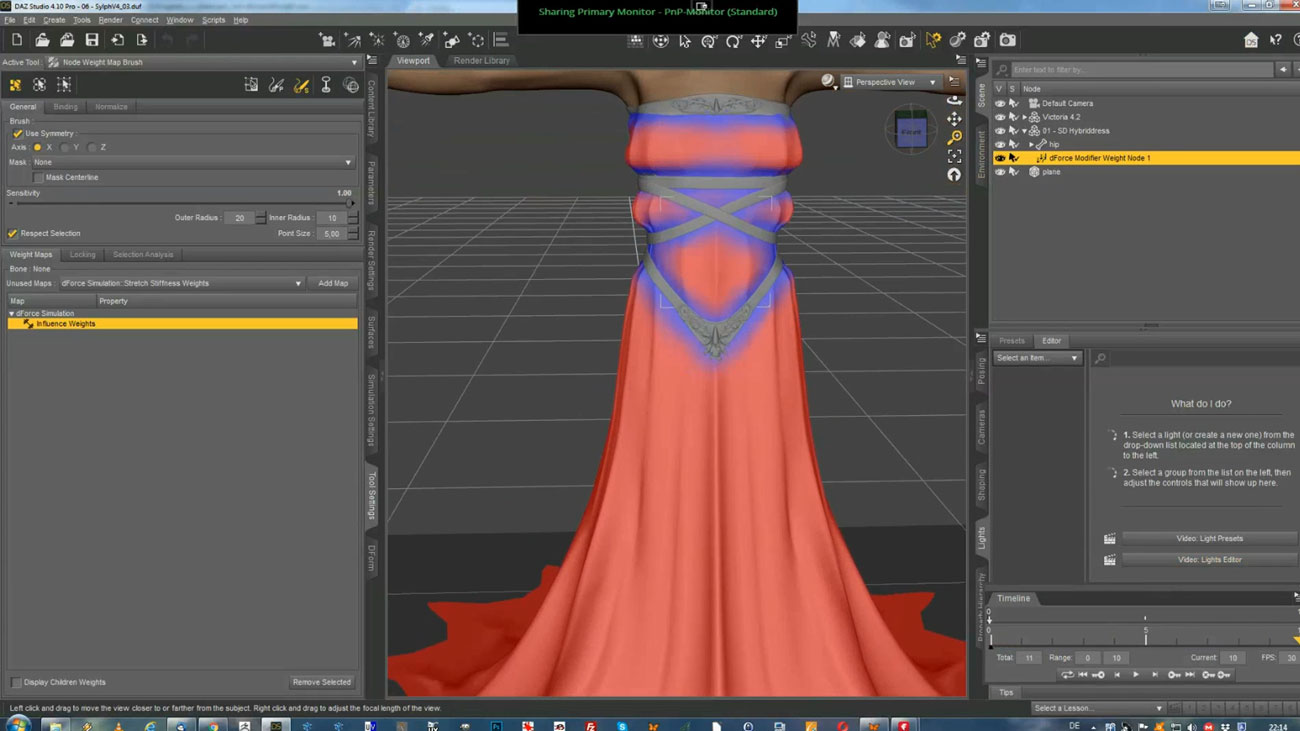Click the viewport Pan arrows icon
This screenshot has height=731, width=1300.
(954, 118)
